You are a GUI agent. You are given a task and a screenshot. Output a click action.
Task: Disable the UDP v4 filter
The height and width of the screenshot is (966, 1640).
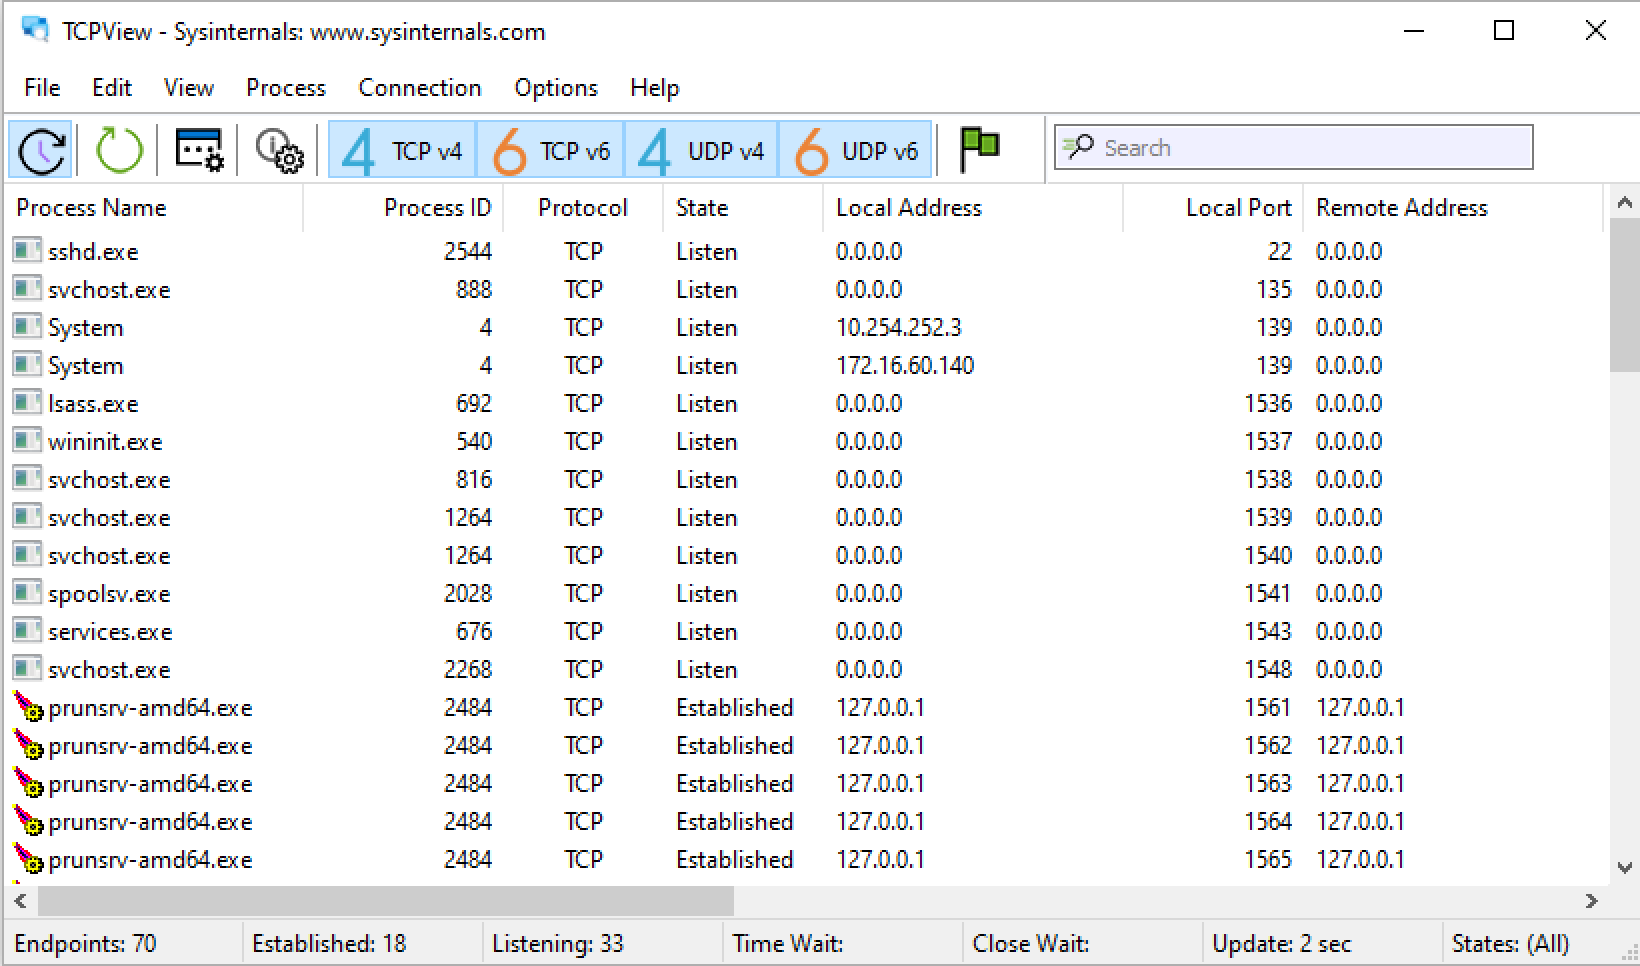coord(701,151)
